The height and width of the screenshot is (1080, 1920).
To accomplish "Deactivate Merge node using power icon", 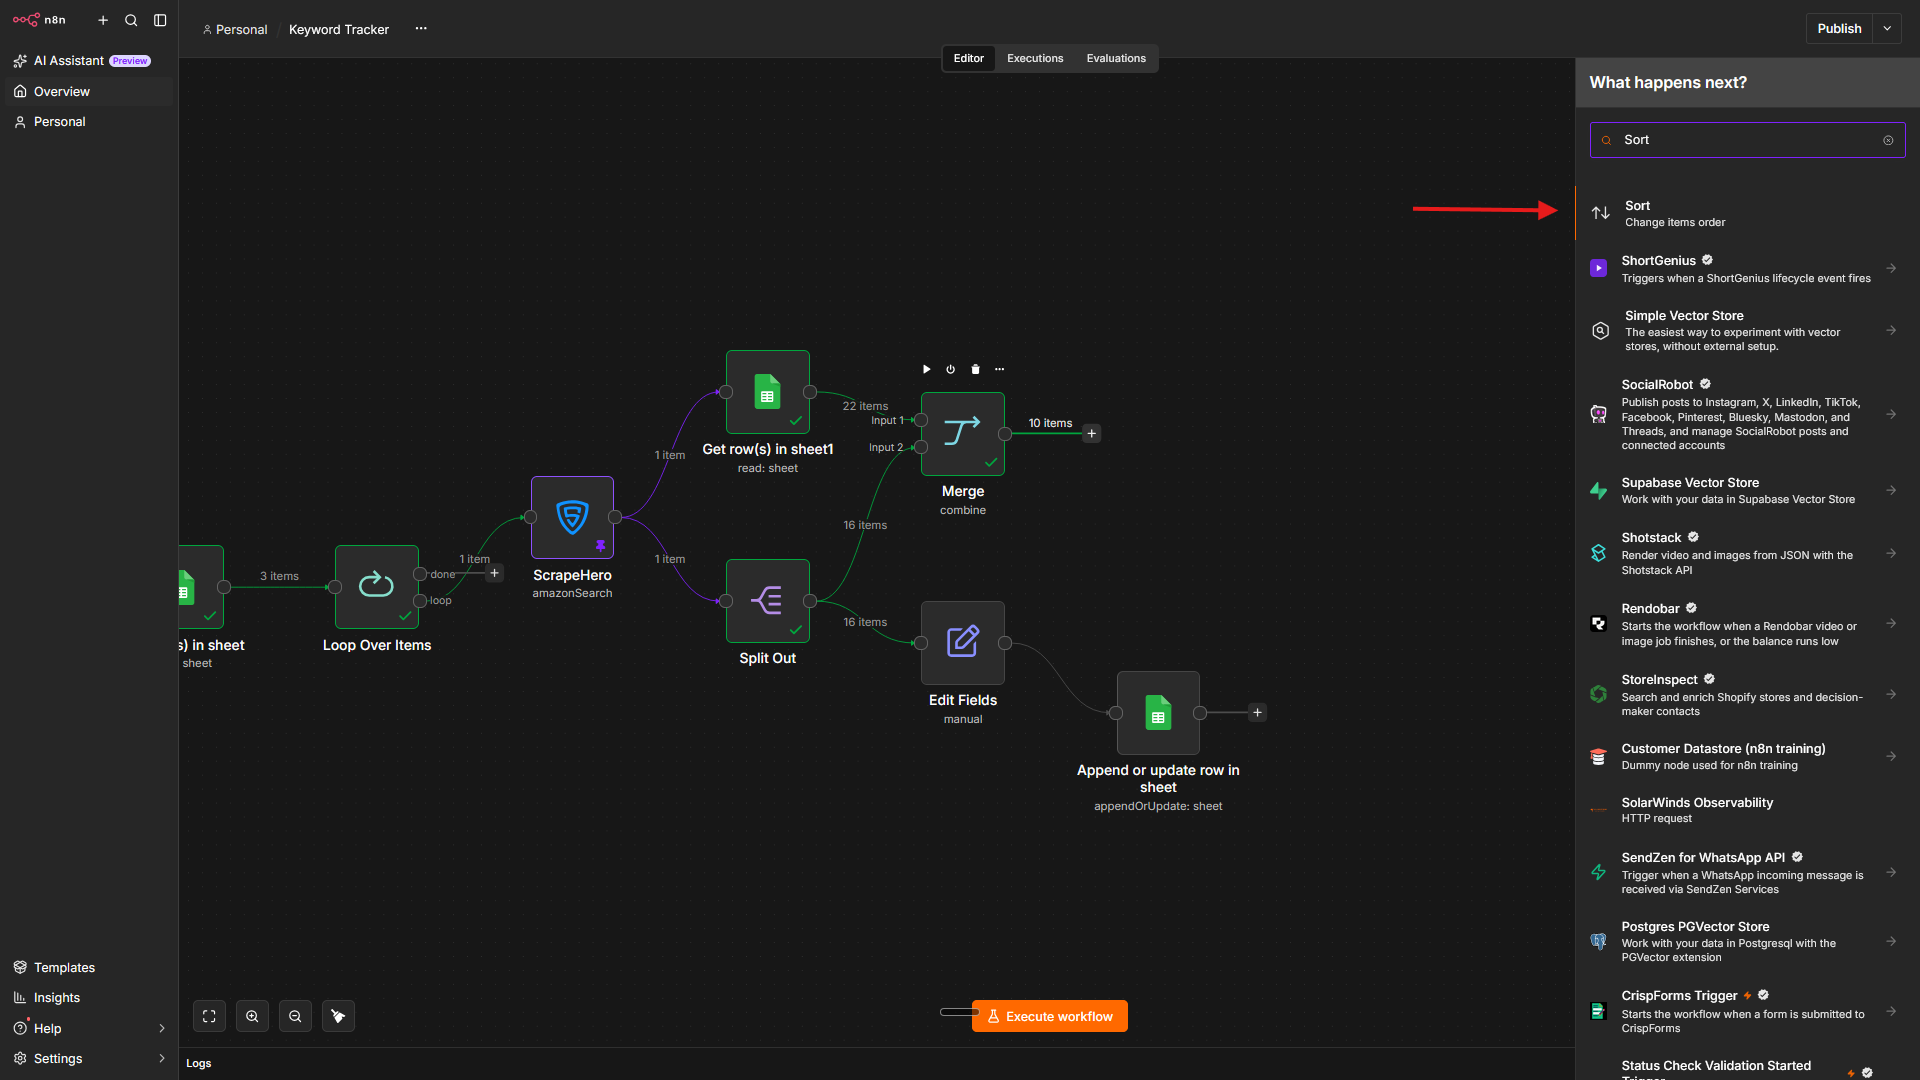I will [950, 369].
